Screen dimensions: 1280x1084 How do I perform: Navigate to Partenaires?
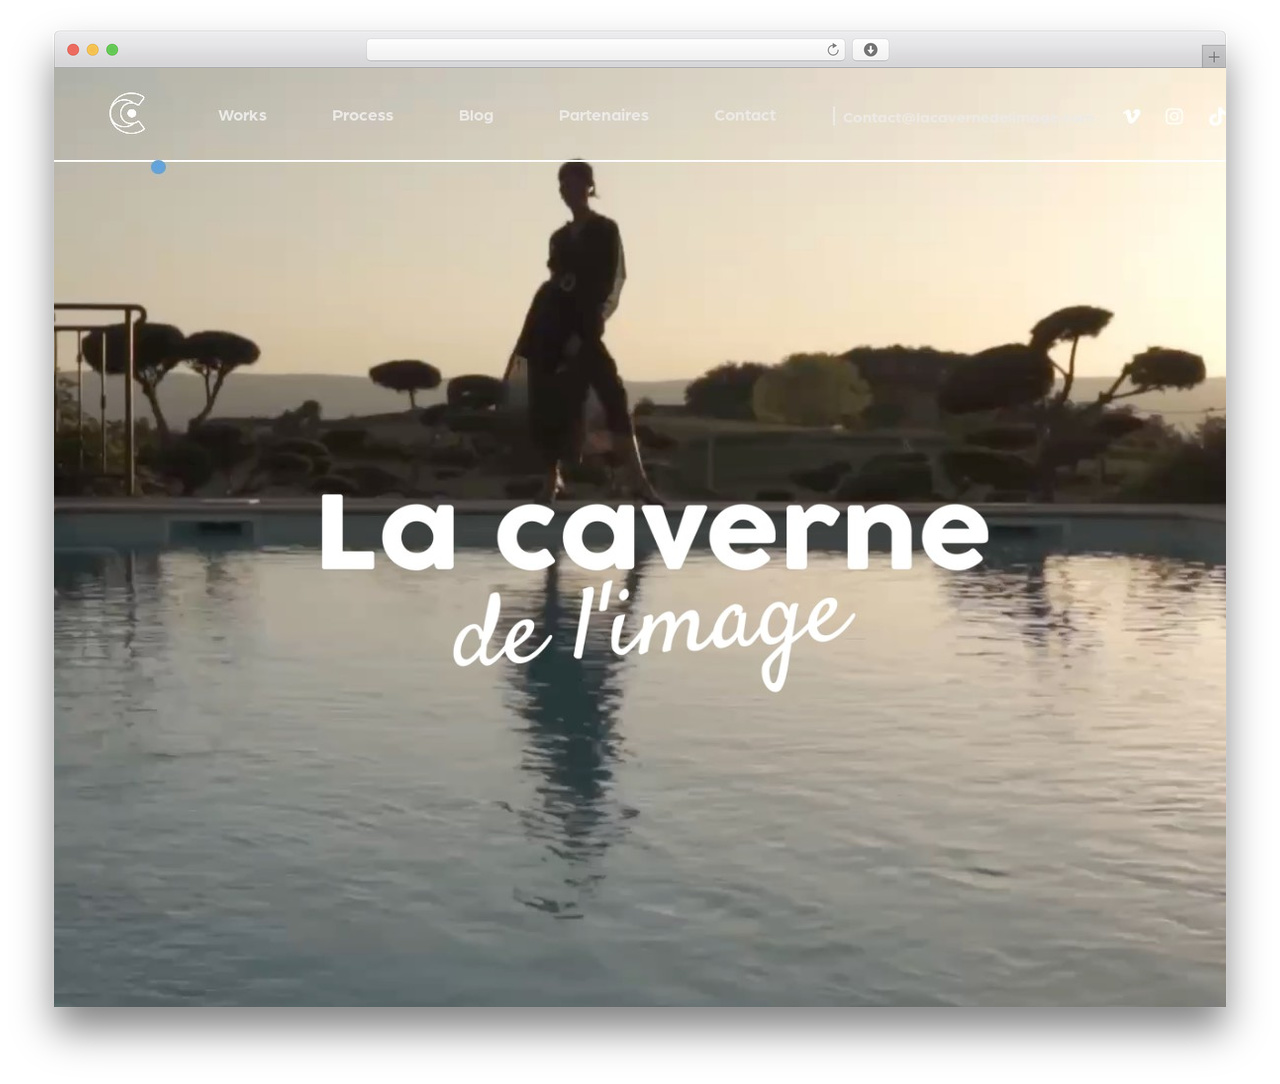coord(603,115)
